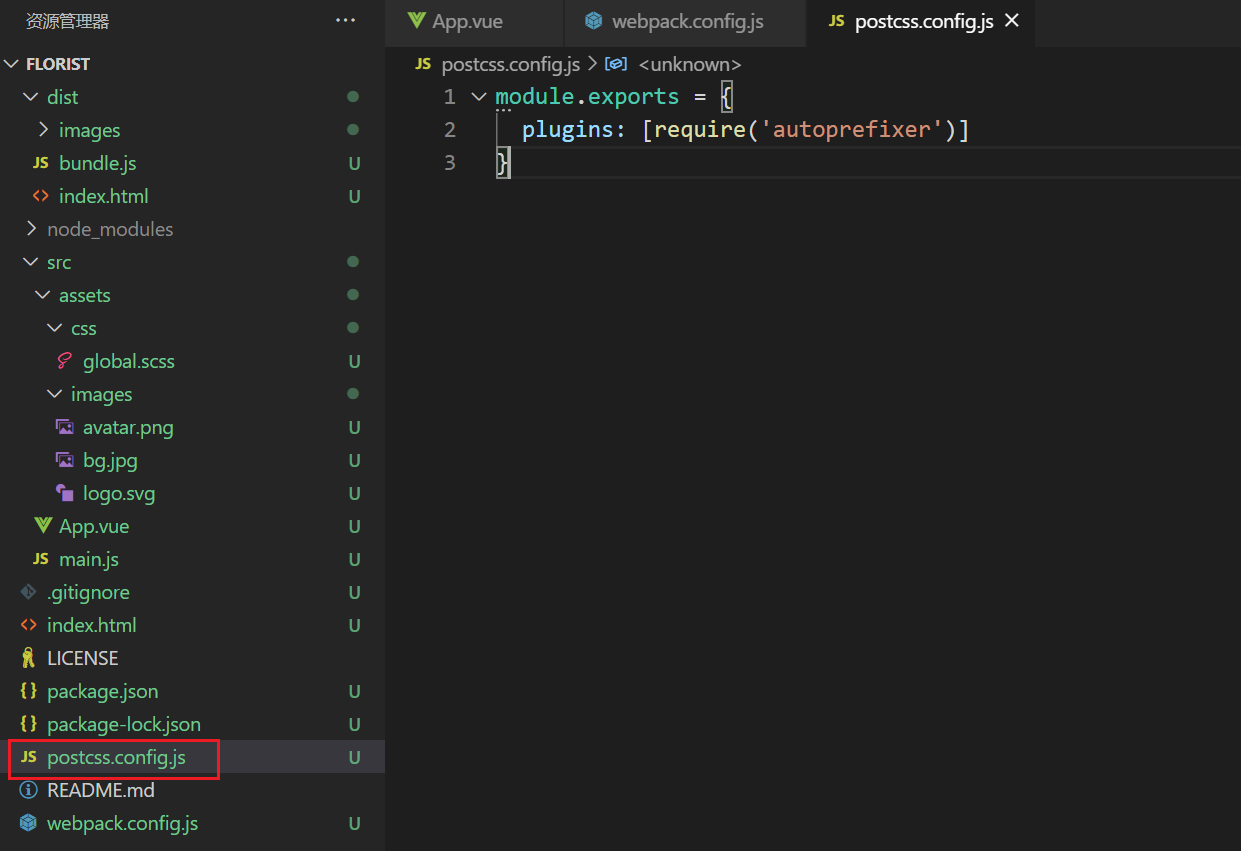The width and height of the screenshot is (1241, 851).
Task: Expand the node_modules folder
Action: tap(31, 229)
